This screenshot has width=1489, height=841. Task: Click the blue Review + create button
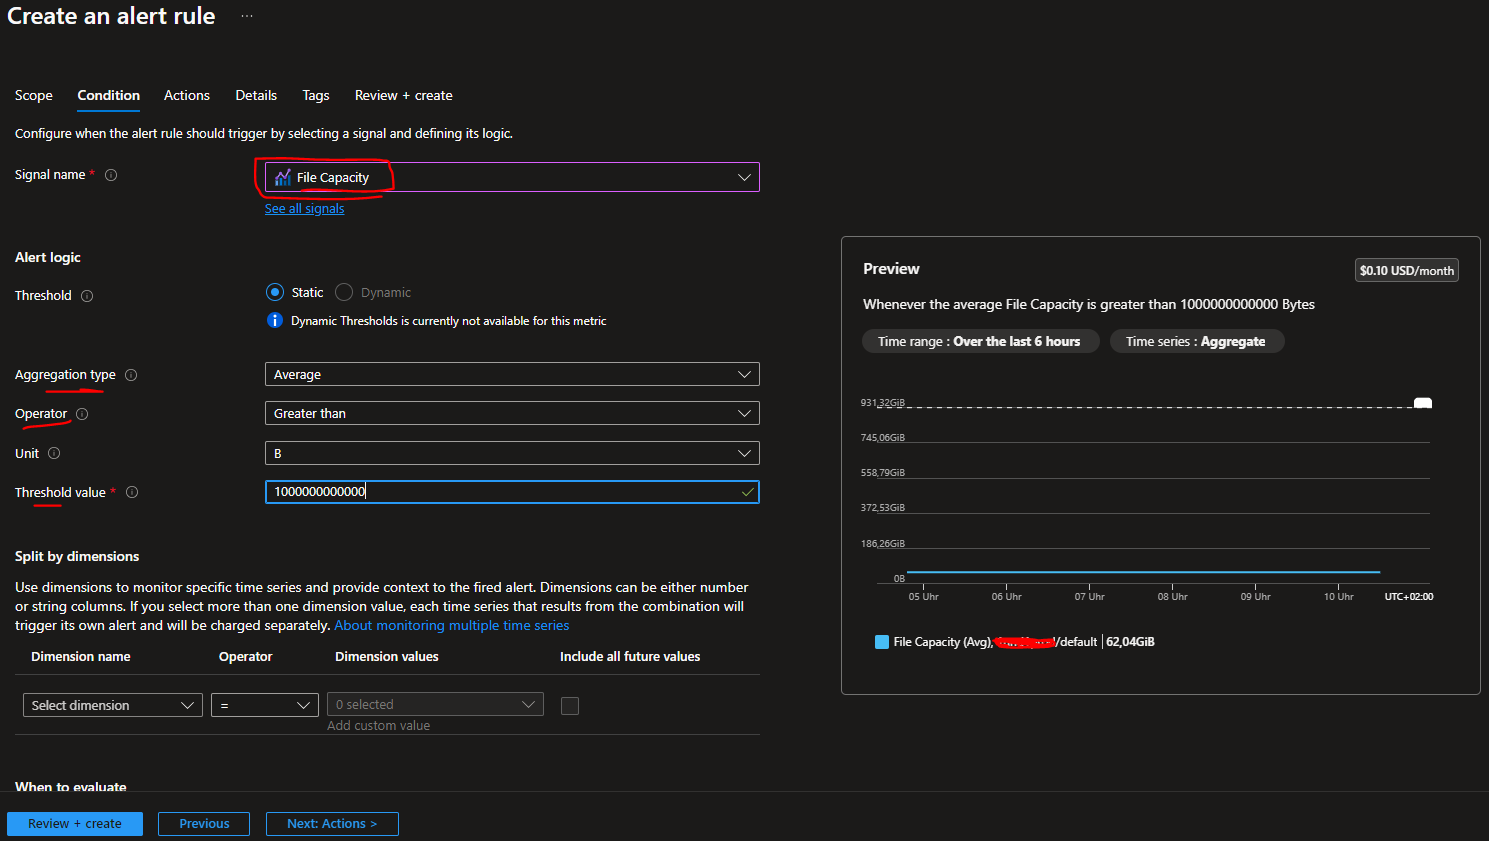75,824
